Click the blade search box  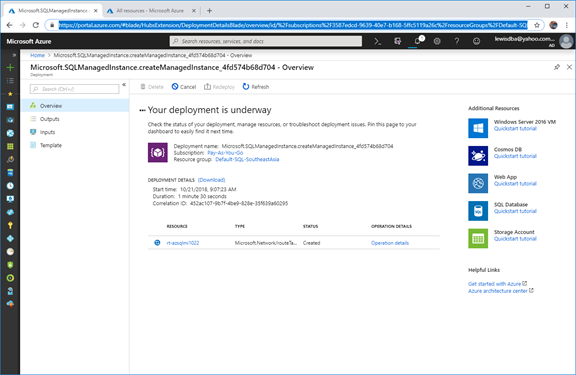[x=75, y=89]
